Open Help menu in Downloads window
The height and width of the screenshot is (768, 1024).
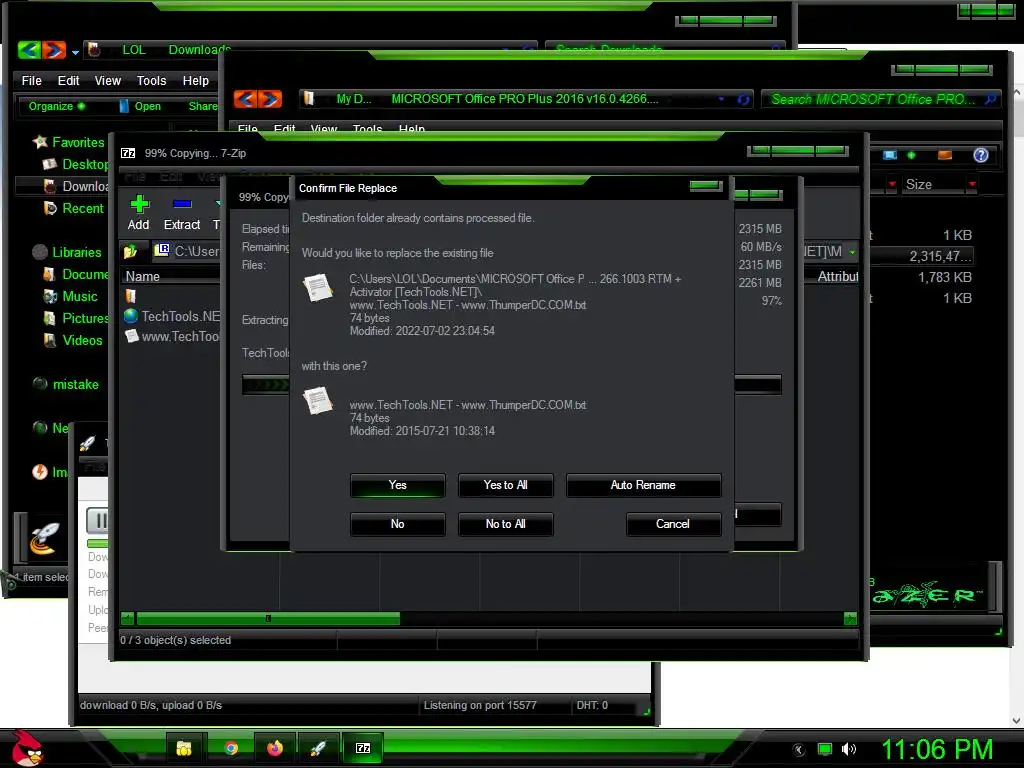click(196, 81)
